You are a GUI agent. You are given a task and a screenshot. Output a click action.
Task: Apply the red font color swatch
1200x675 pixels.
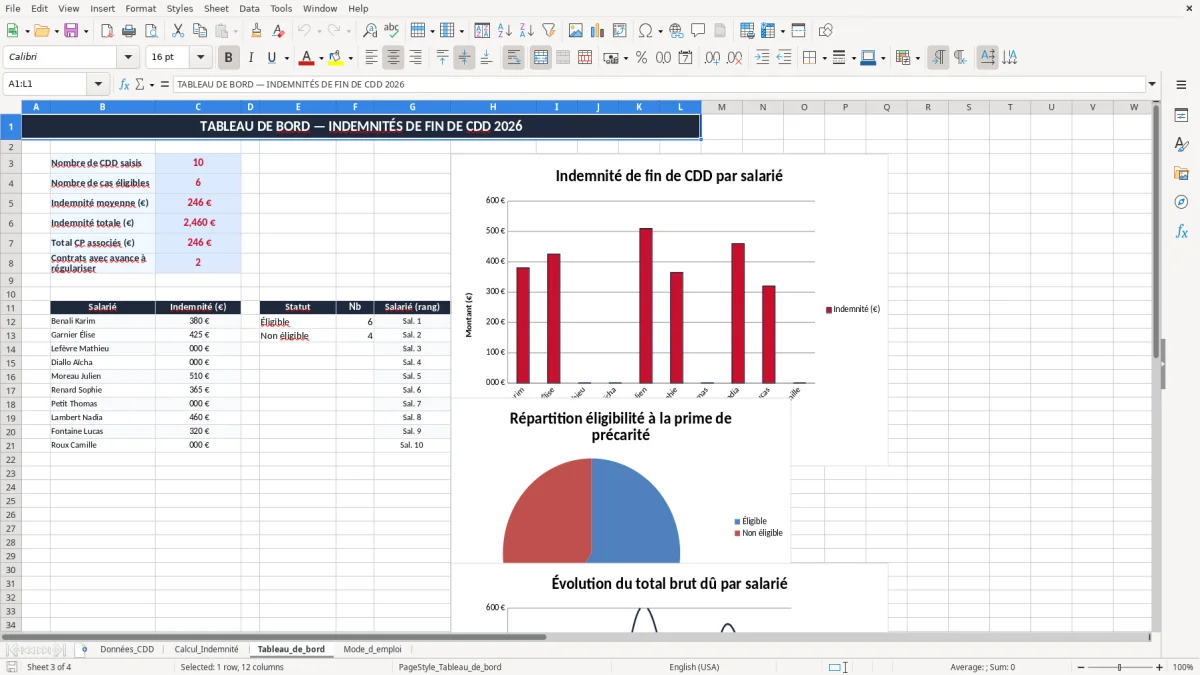click(x=307, y=58)
